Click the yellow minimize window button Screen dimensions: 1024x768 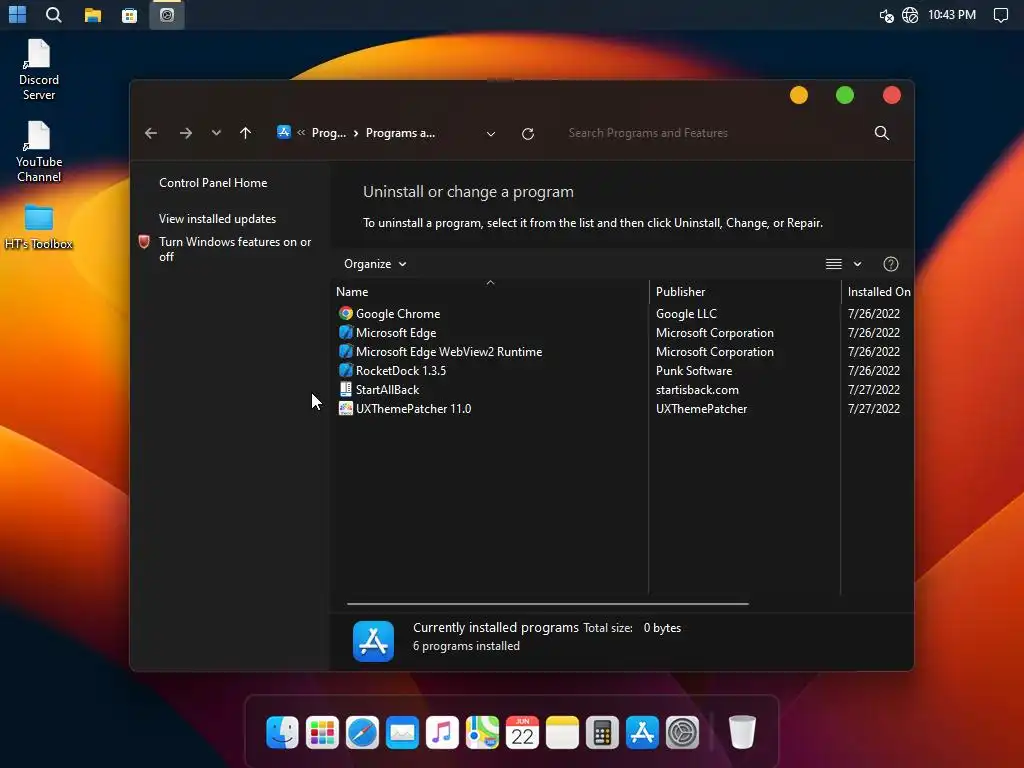pos(799,95)
